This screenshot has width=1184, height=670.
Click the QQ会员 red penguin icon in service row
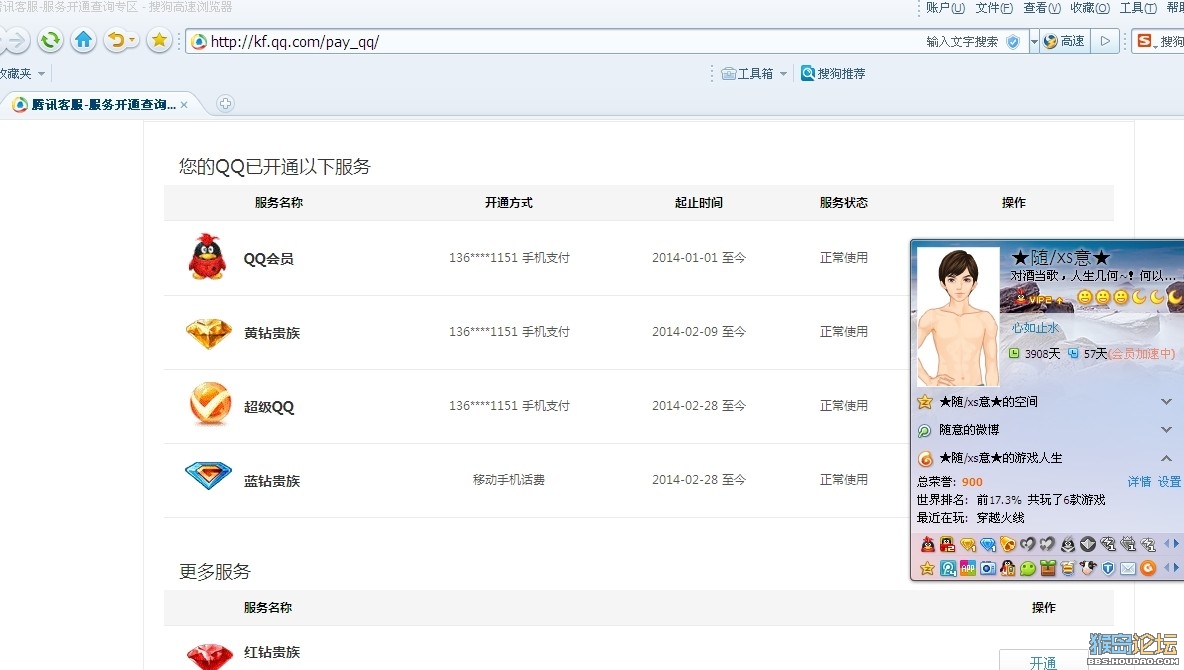(207, 257)
